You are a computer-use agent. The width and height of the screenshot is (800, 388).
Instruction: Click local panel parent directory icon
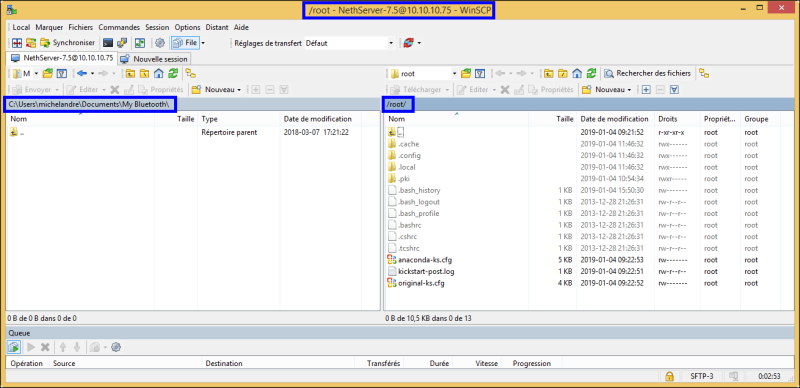click(x=130, y=74)
